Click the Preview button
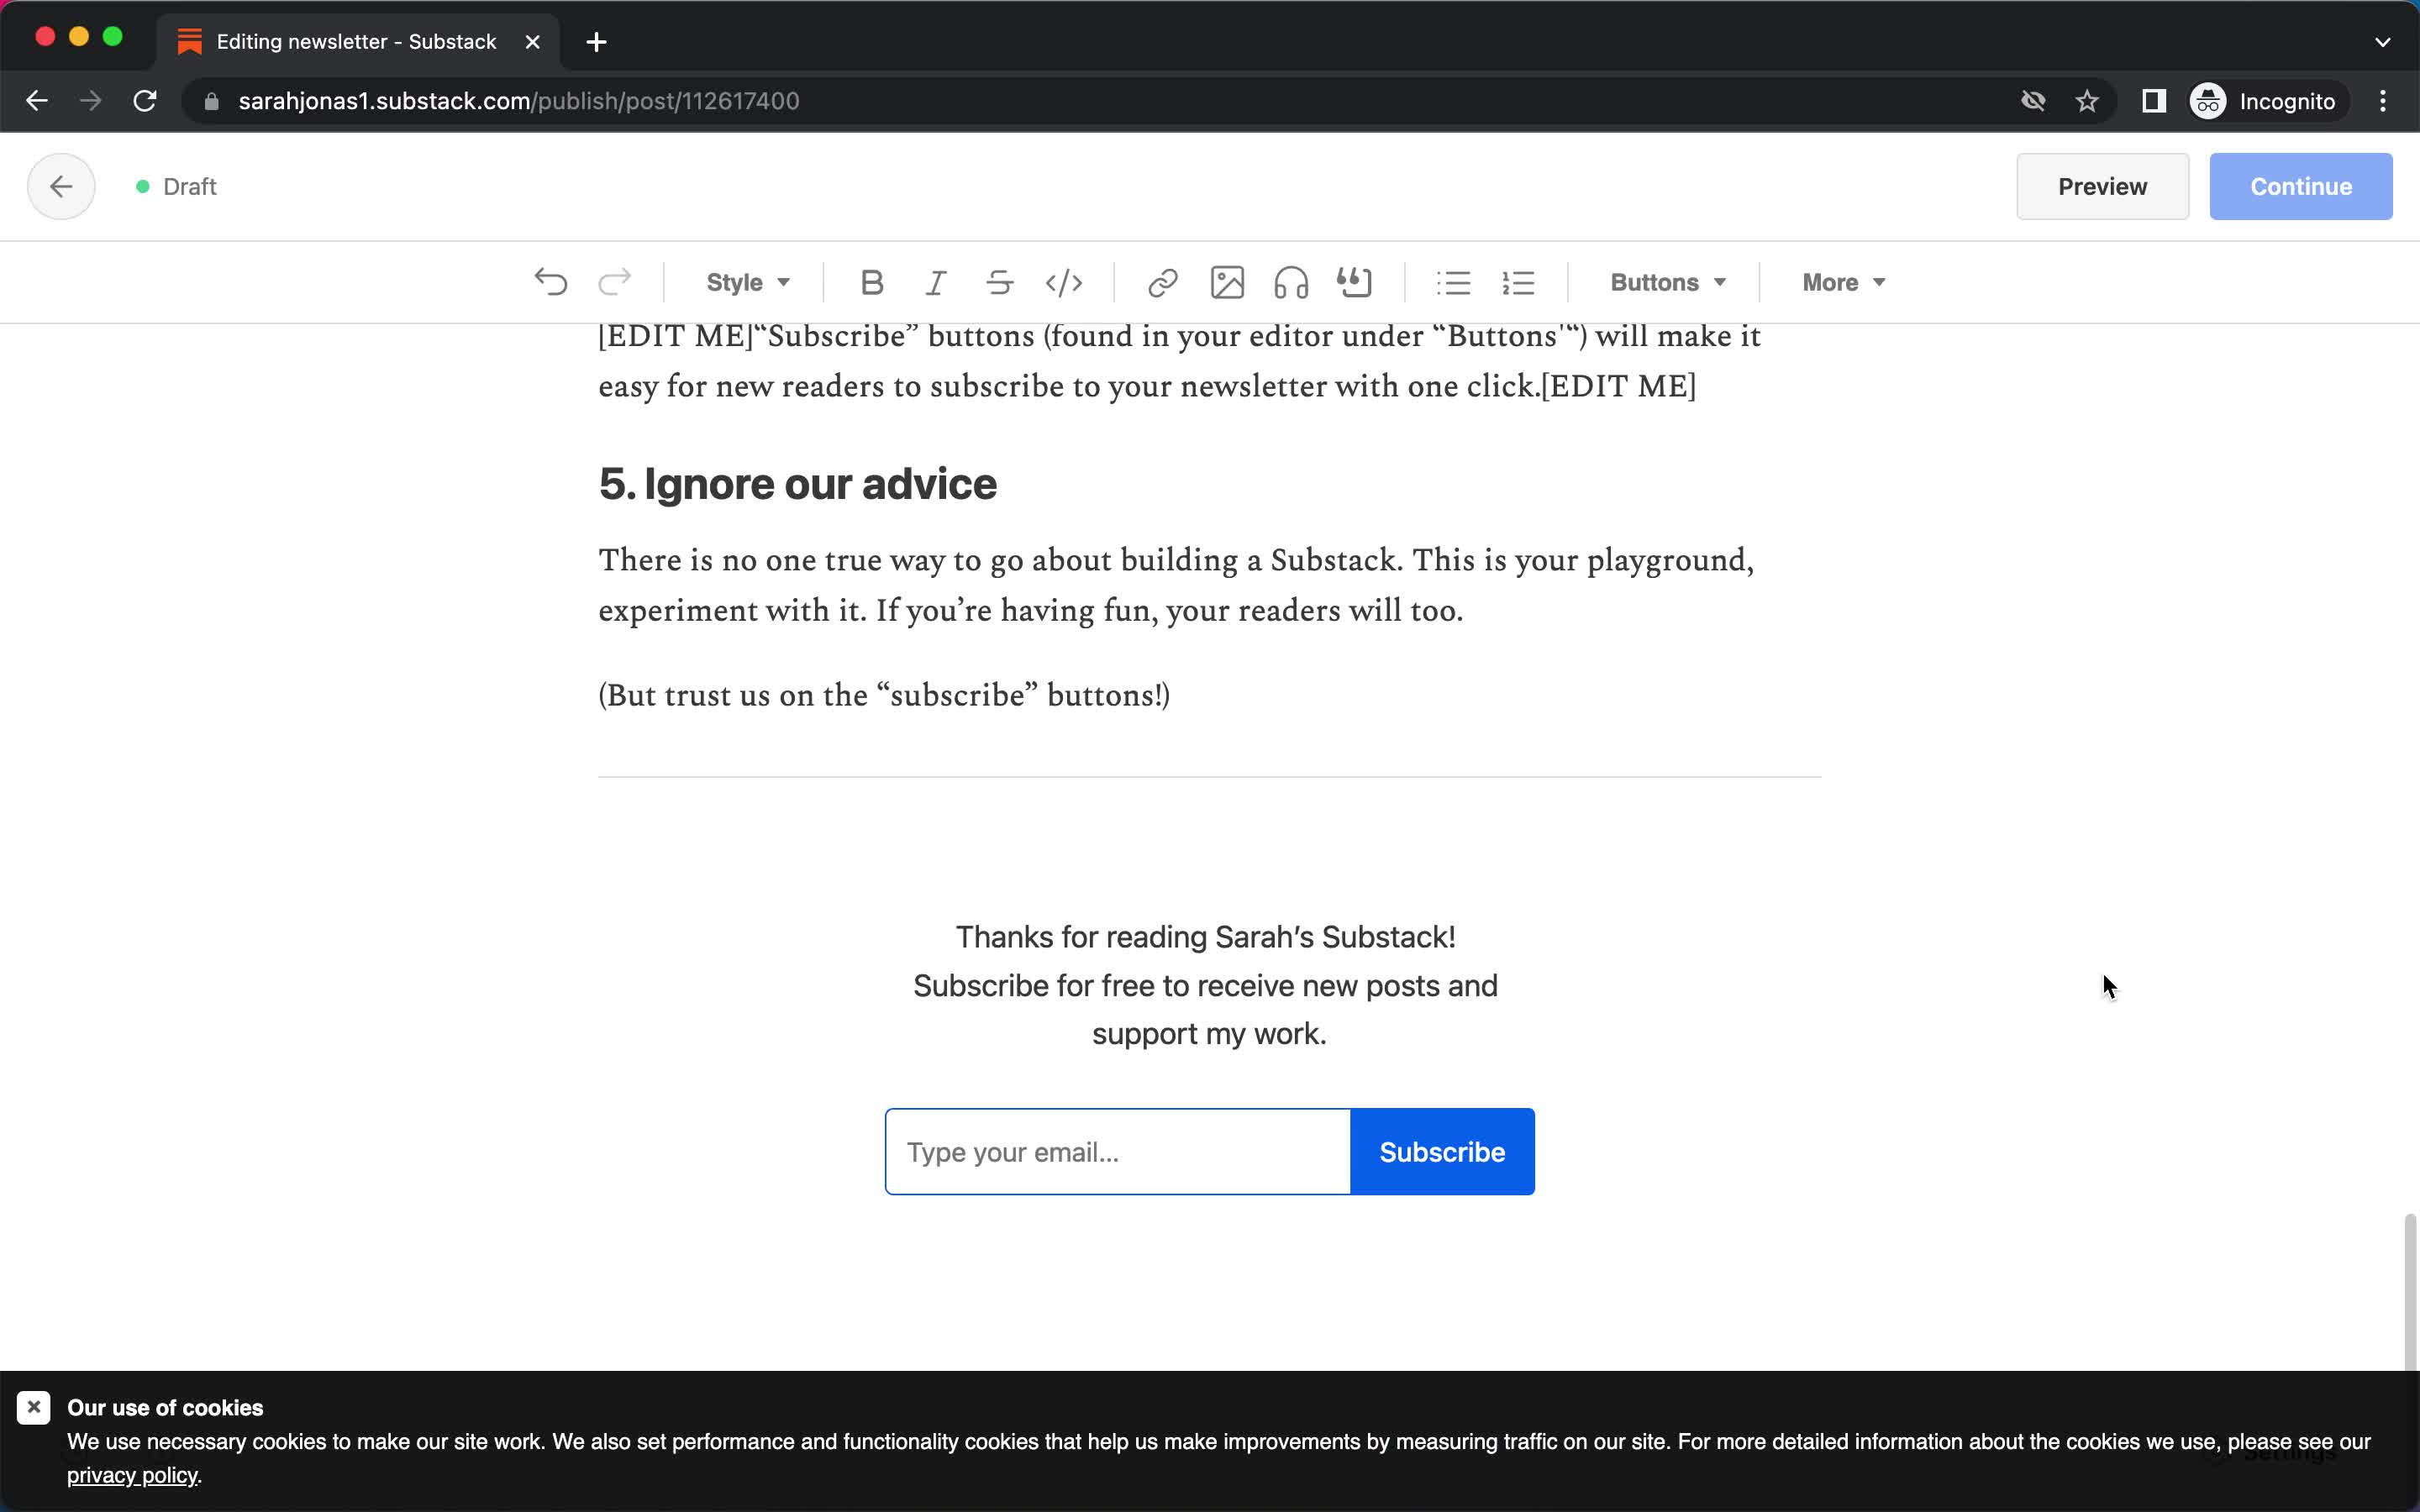 tap(2102, 187)
